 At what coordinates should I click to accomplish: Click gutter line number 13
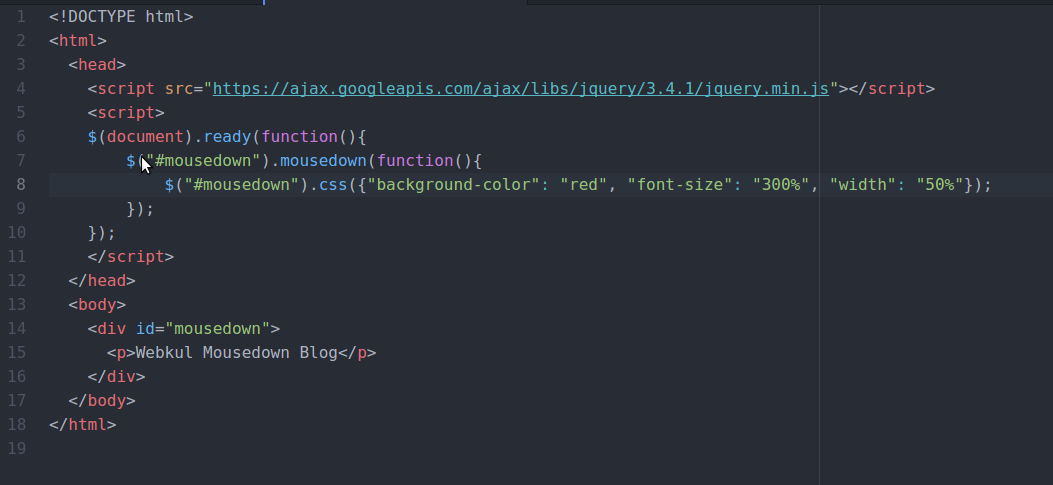(17, 305)
